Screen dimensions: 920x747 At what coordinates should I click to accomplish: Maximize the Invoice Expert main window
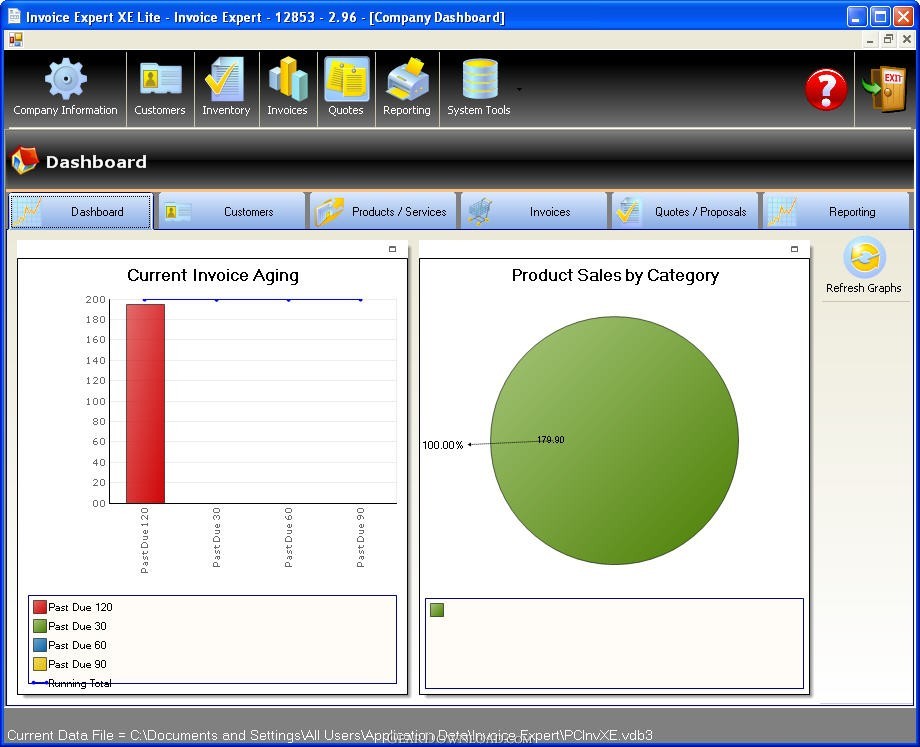pos(880,16)
